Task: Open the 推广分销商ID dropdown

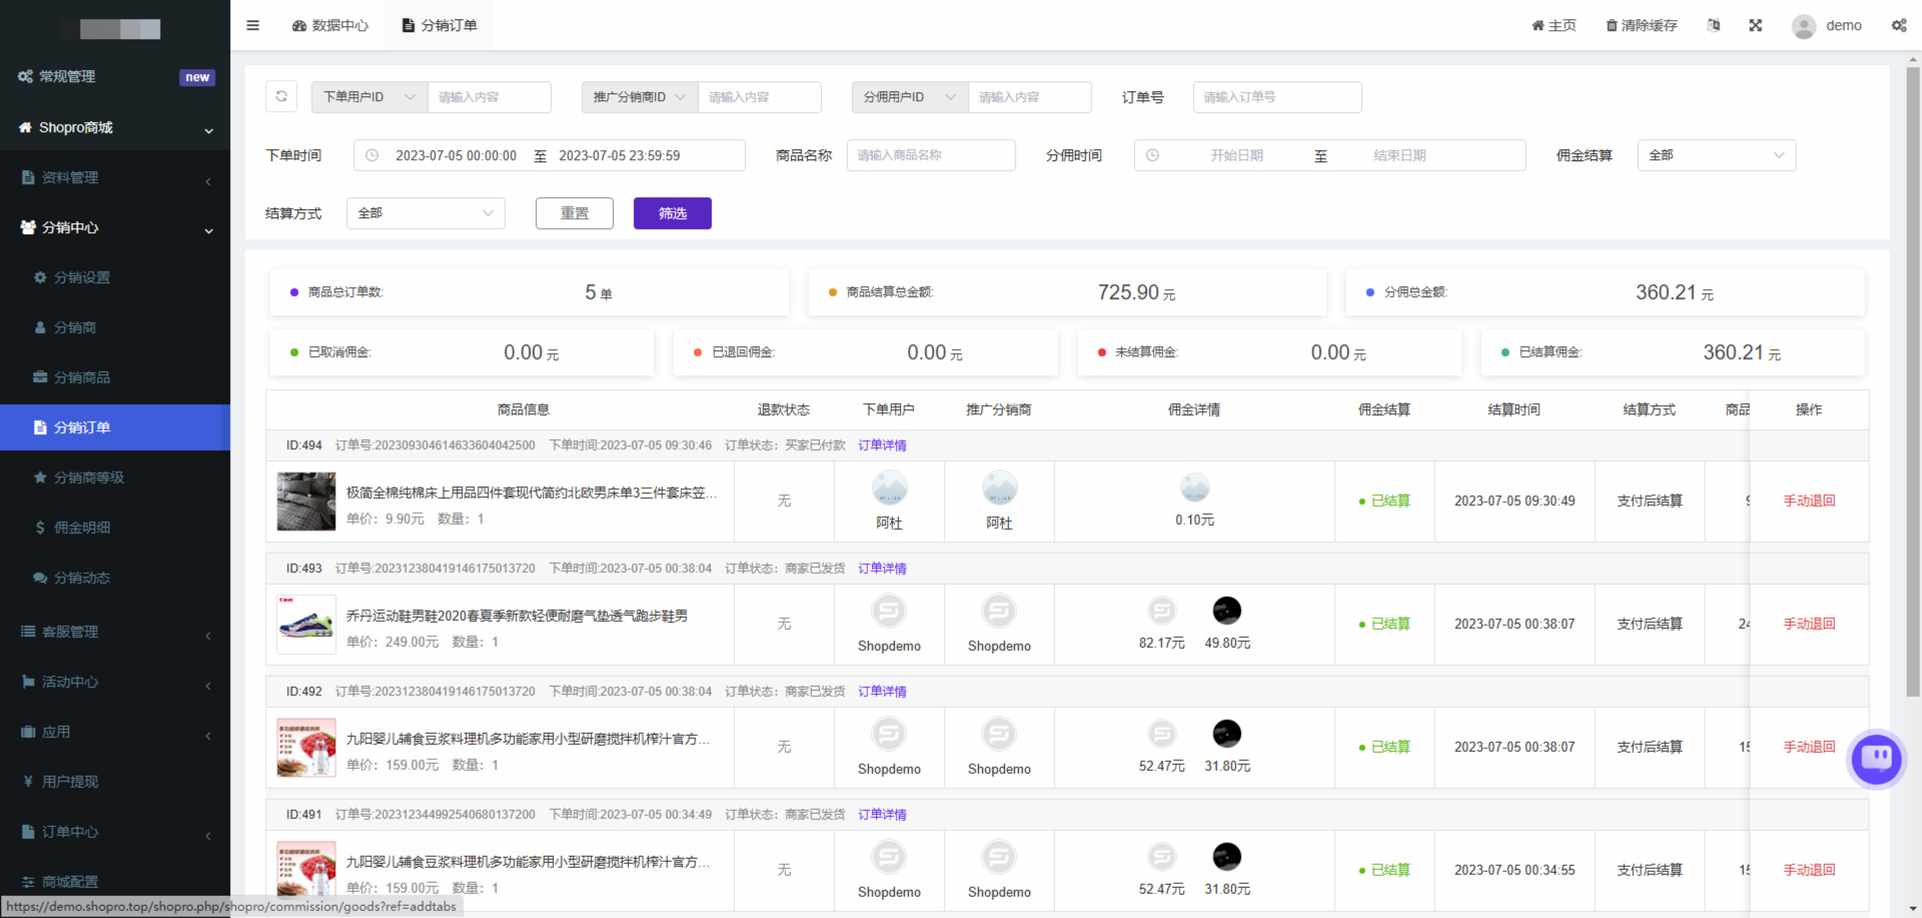Action: tap(639, 97)
